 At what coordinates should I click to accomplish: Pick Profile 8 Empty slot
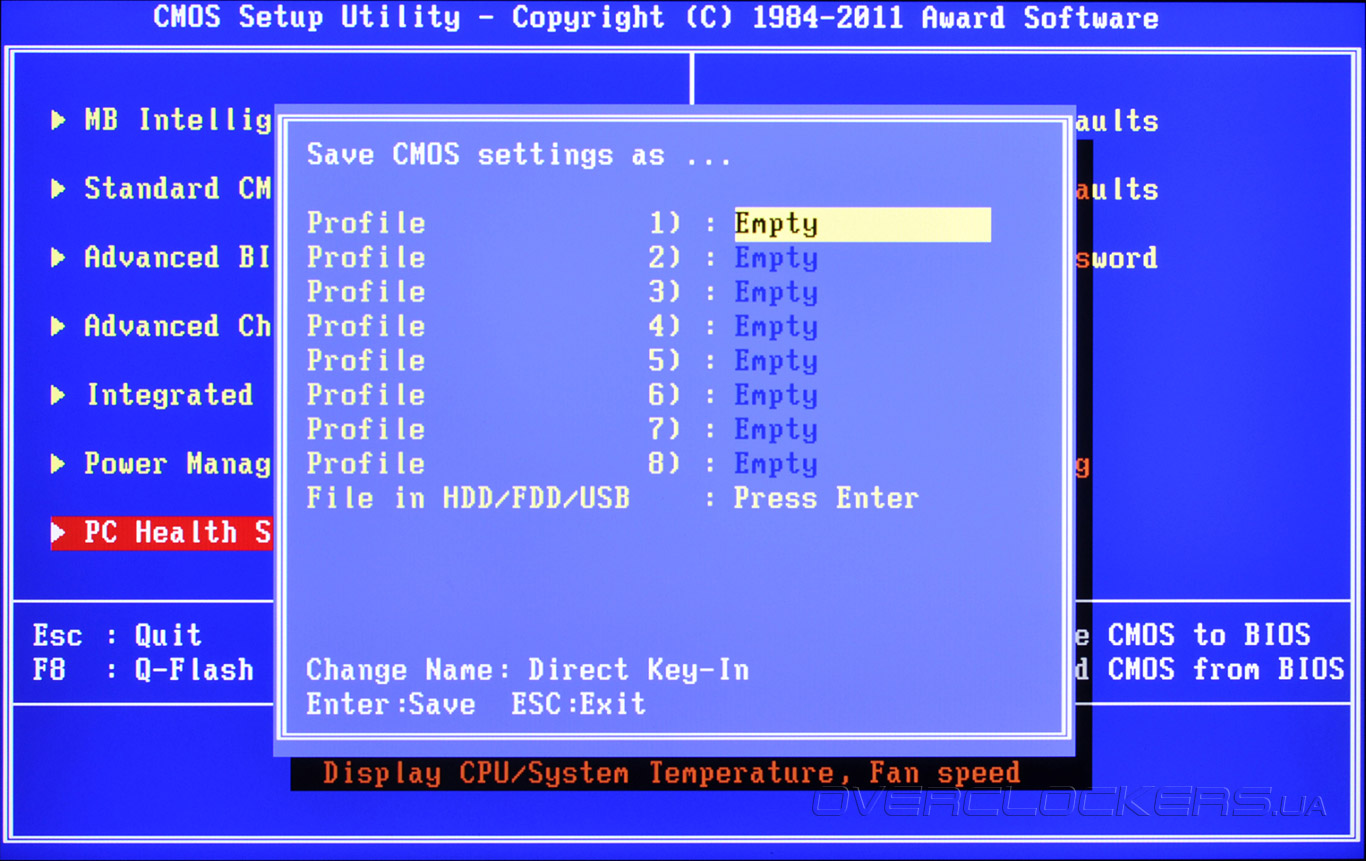(x=776, y=464)
